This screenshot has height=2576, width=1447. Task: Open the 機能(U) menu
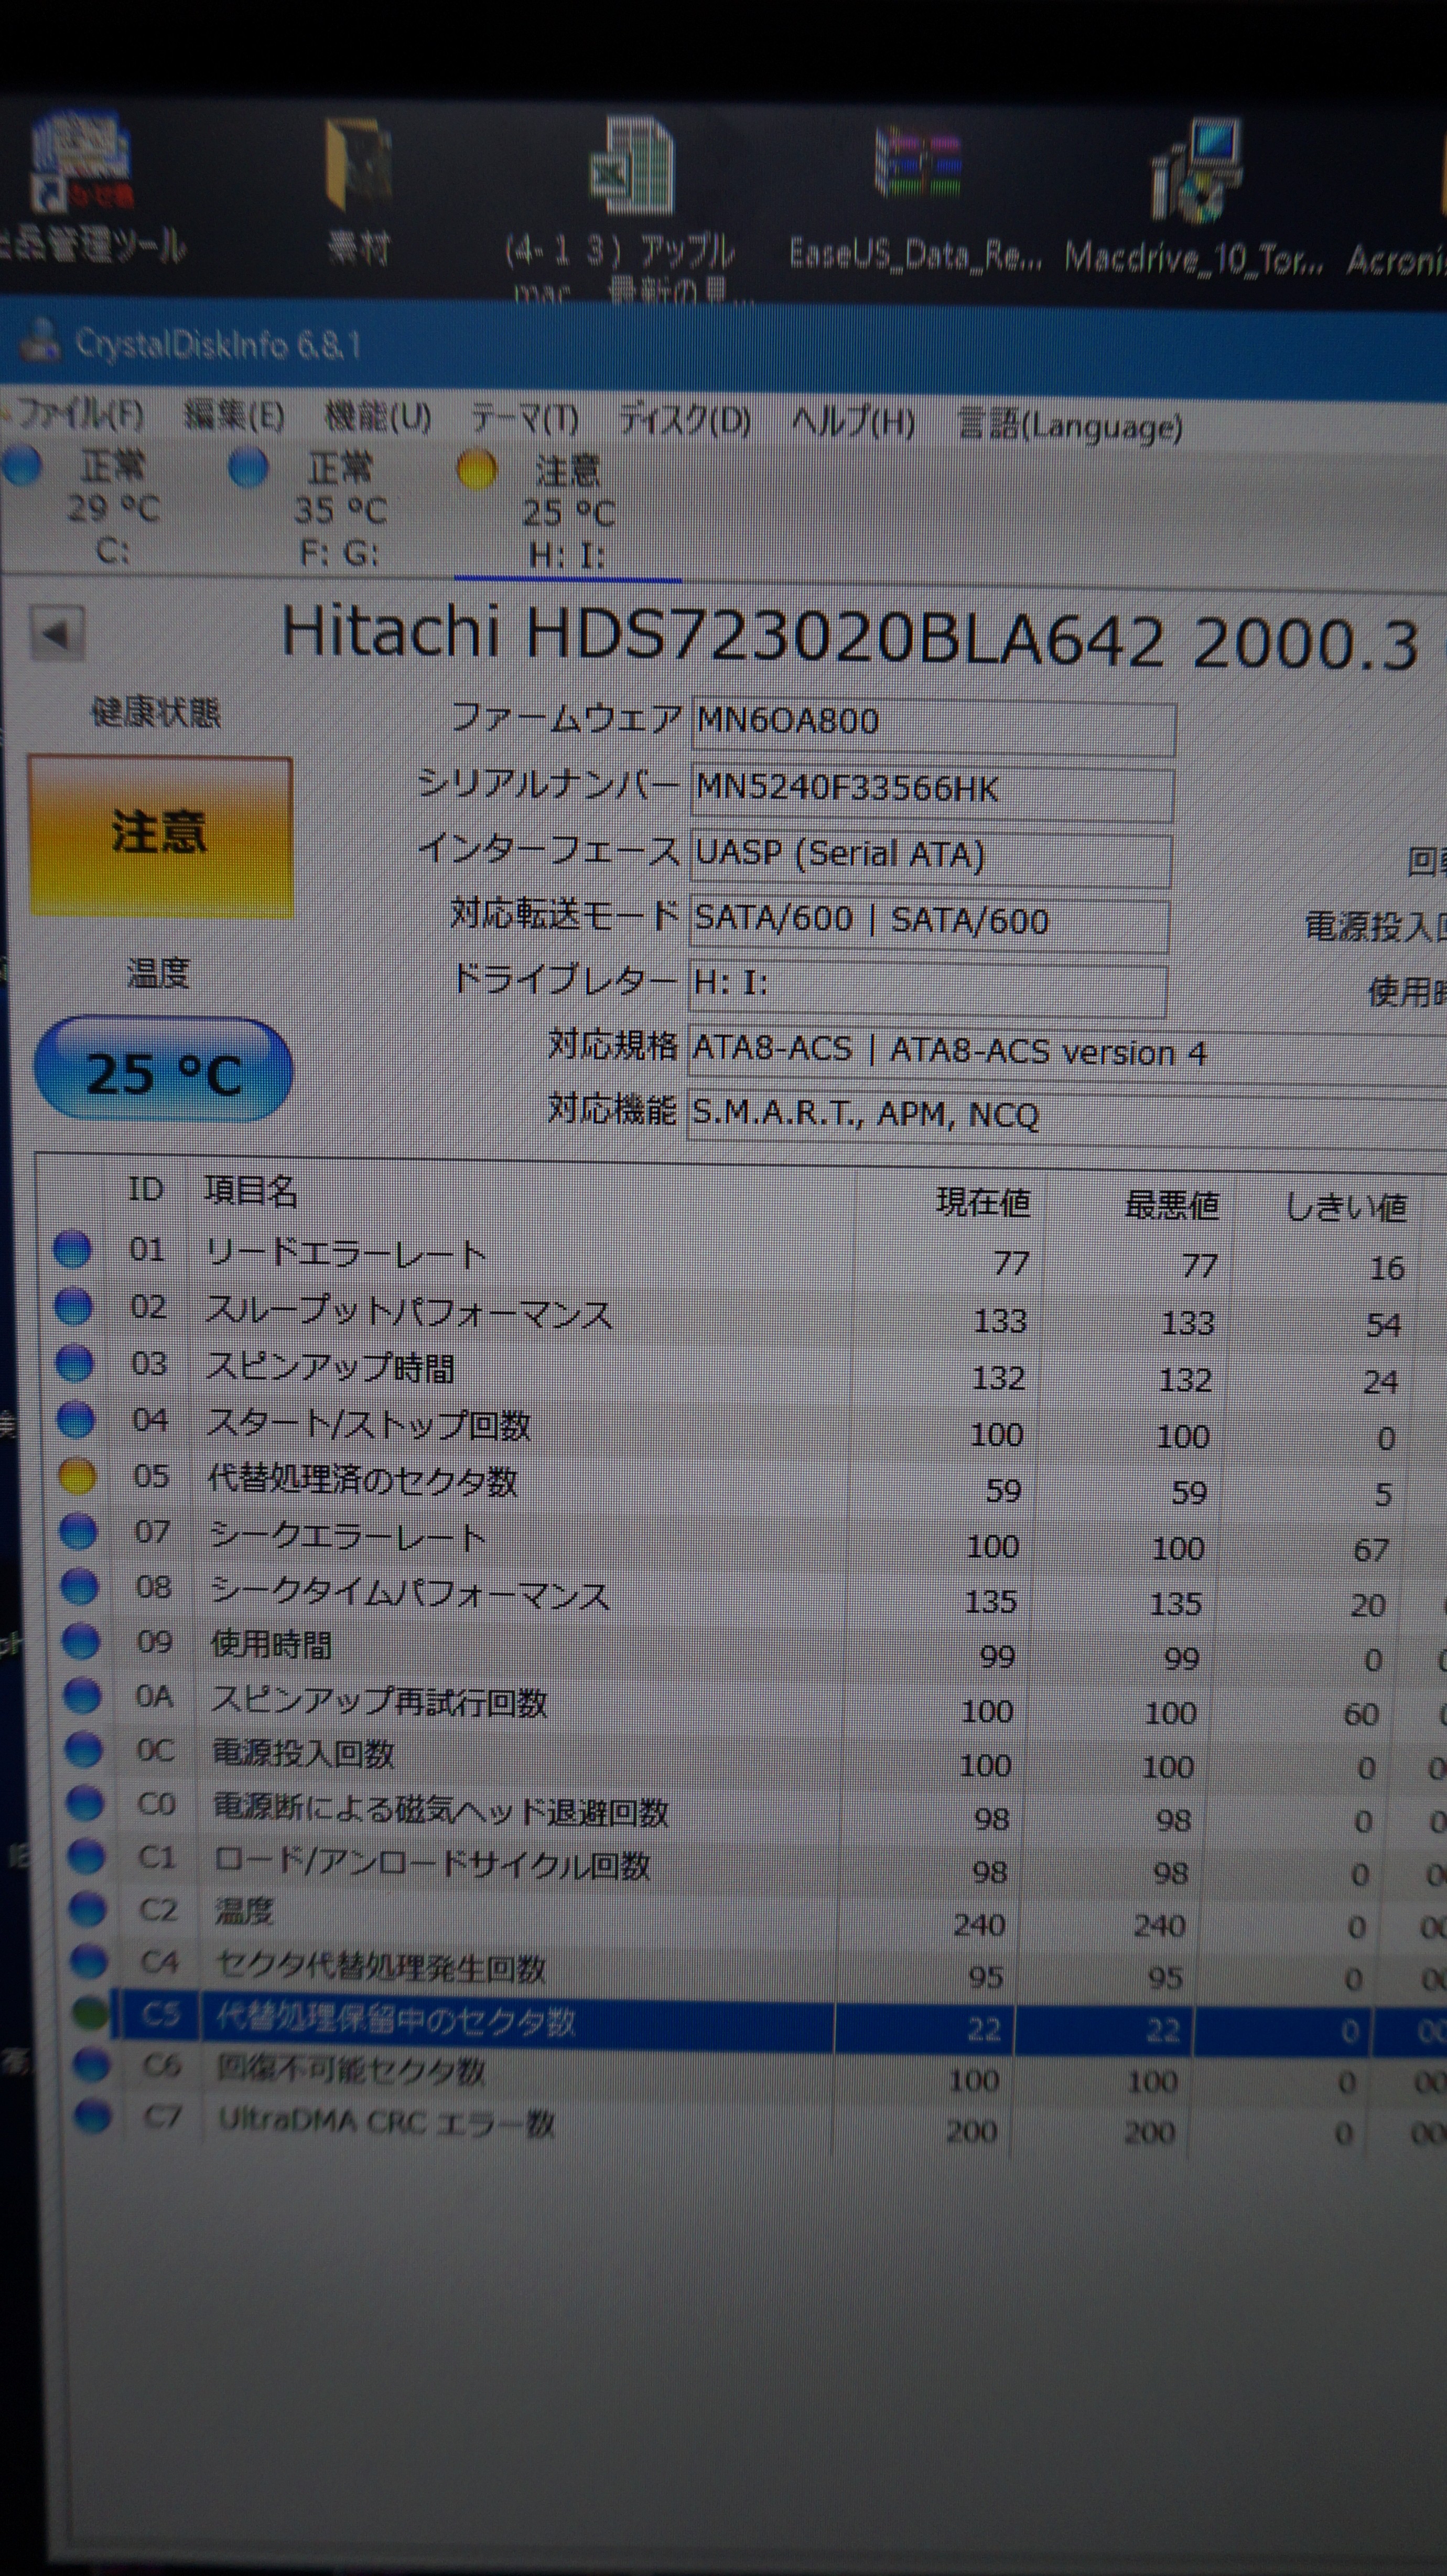point(378,417)
